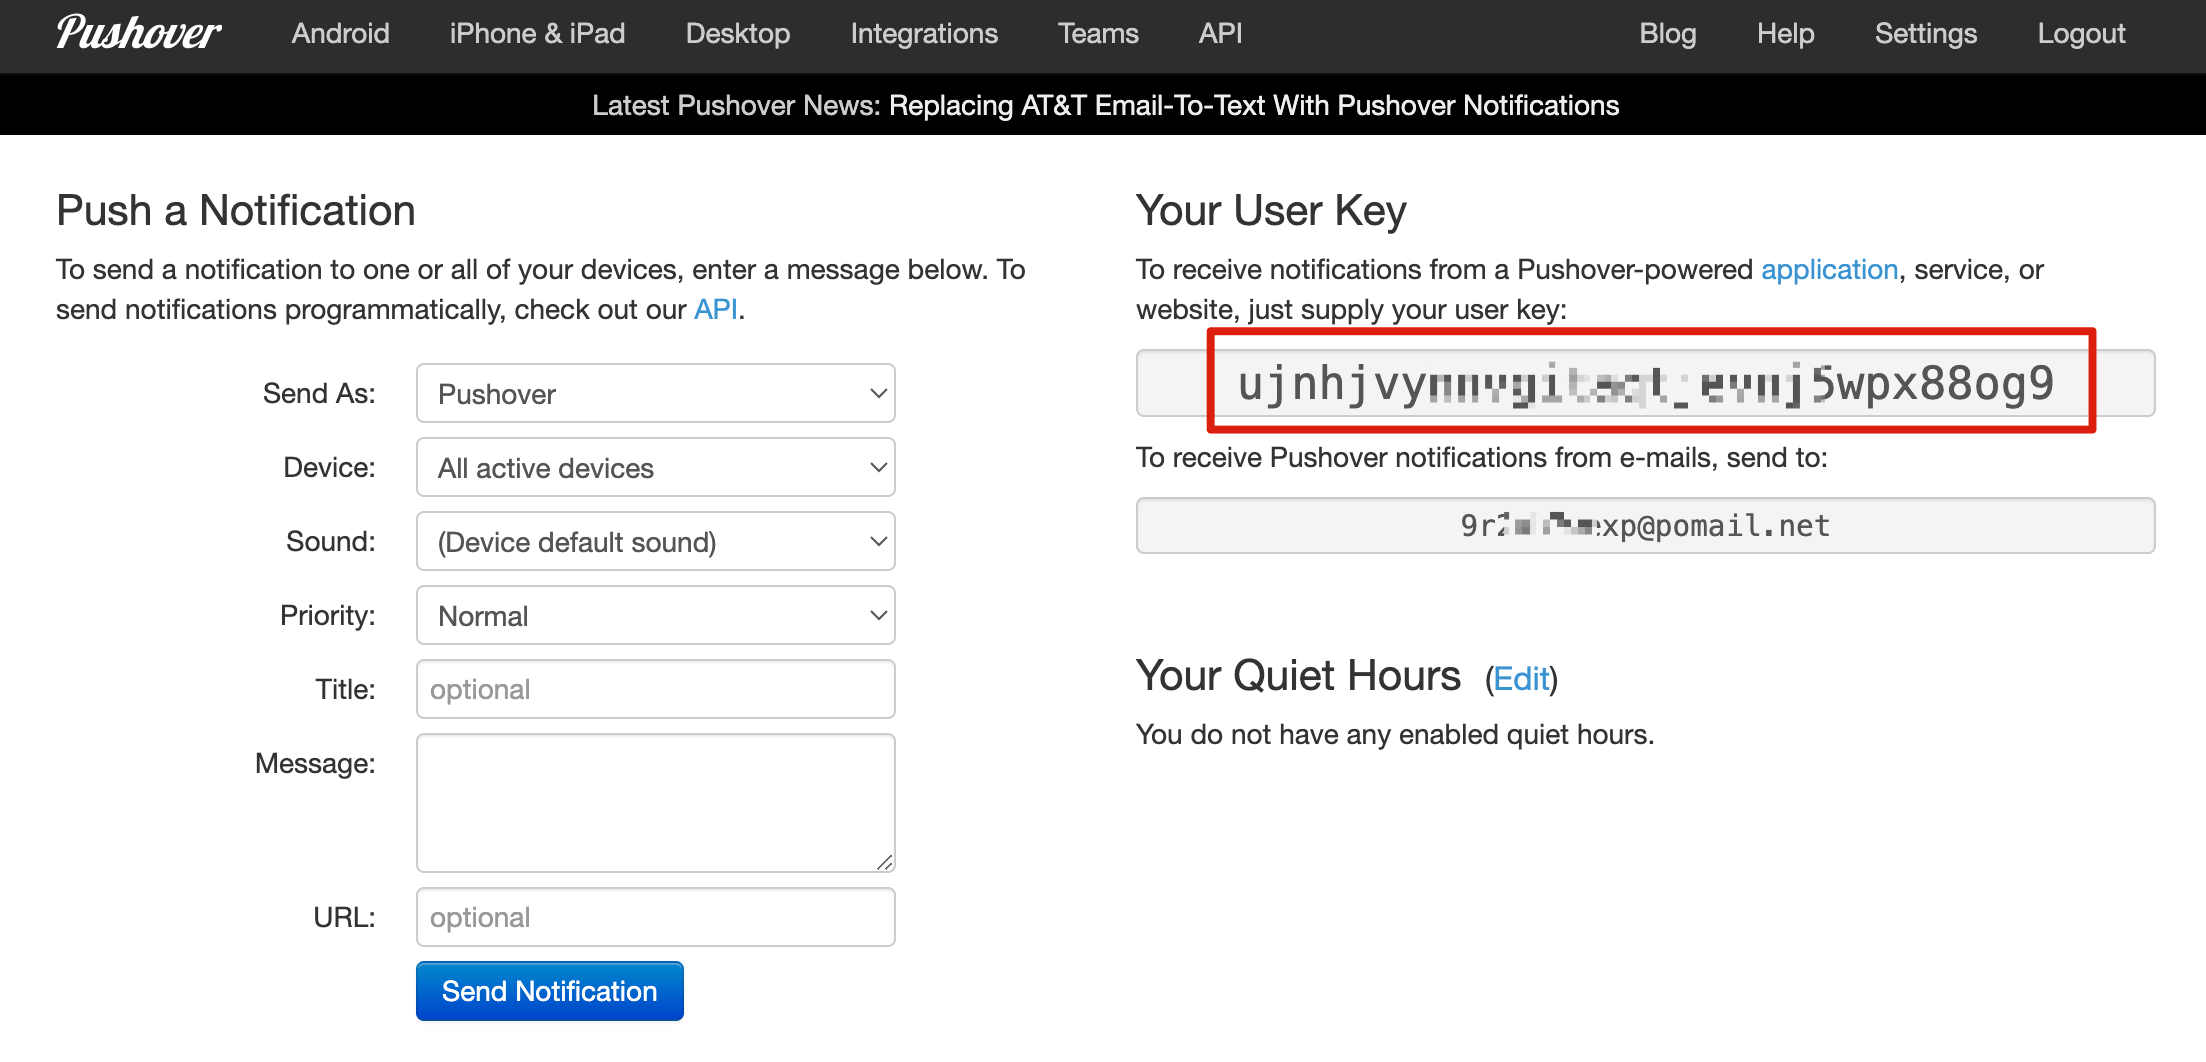Viewport: 2206px width, 1062px height.
Task: Follow the API link in the description
Action: 716,310
